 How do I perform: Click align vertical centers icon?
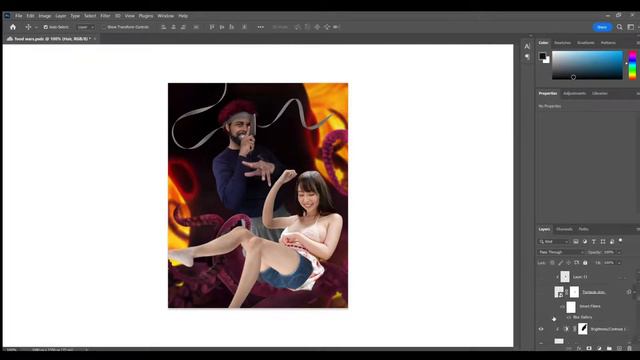(x=222, y=27)
